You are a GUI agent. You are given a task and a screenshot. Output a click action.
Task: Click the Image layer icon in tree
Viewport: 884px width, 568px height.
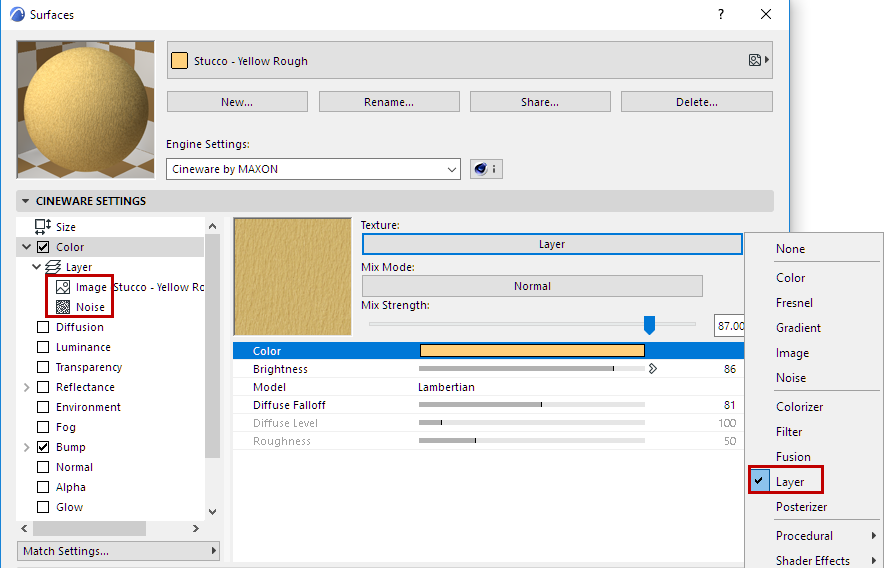(63, 287)
